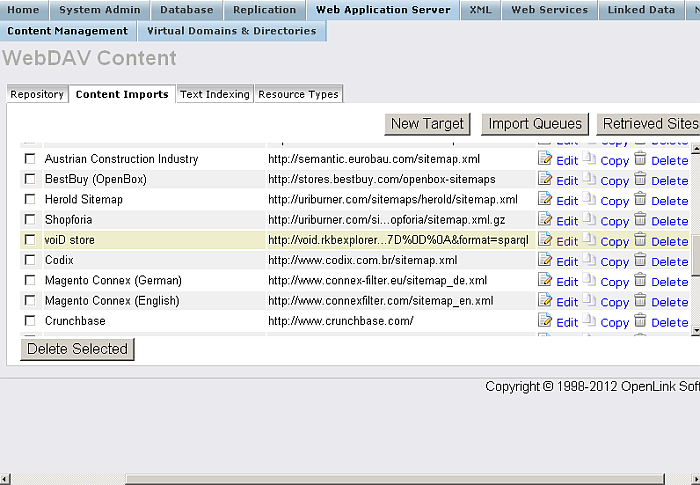700x485 pixels.
Task: Click trash icon for Herold Sitemap
Action: (x=640, y=198)
